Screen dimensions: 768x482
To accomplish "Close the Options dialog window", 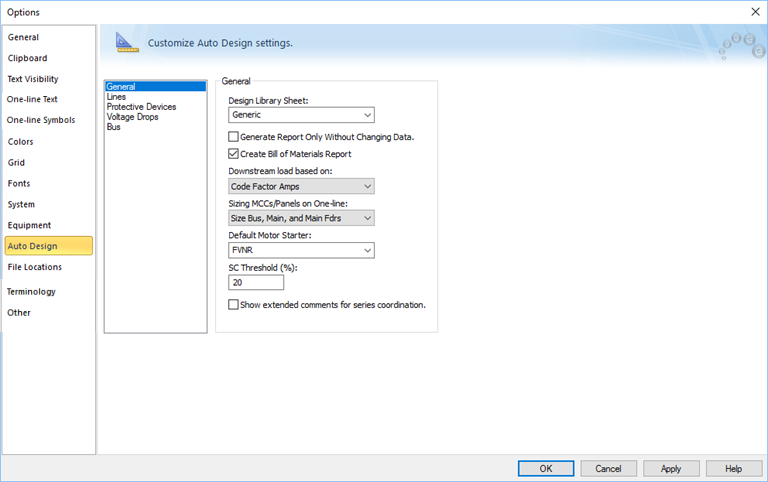I will [754, 11].
